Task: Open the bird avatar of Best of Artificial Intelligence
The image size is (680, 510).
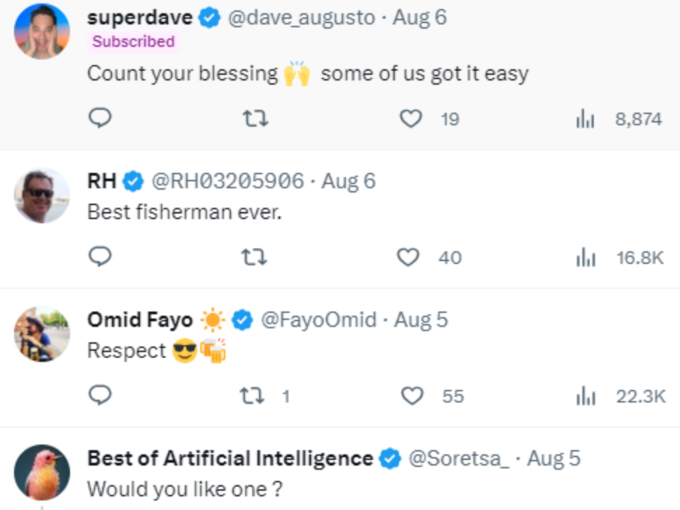Action: [x=42, y=472]
